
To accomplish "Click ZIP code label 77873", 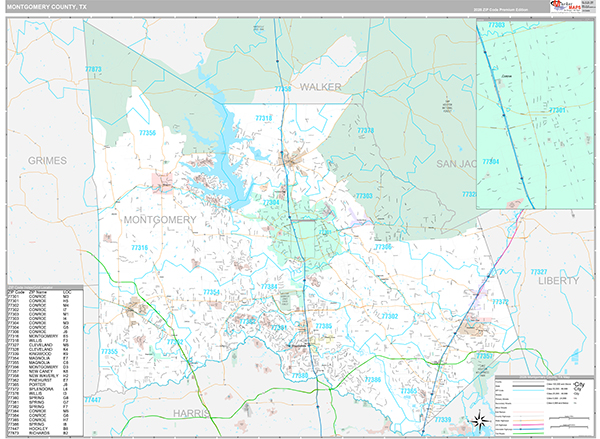I will 93,69.
